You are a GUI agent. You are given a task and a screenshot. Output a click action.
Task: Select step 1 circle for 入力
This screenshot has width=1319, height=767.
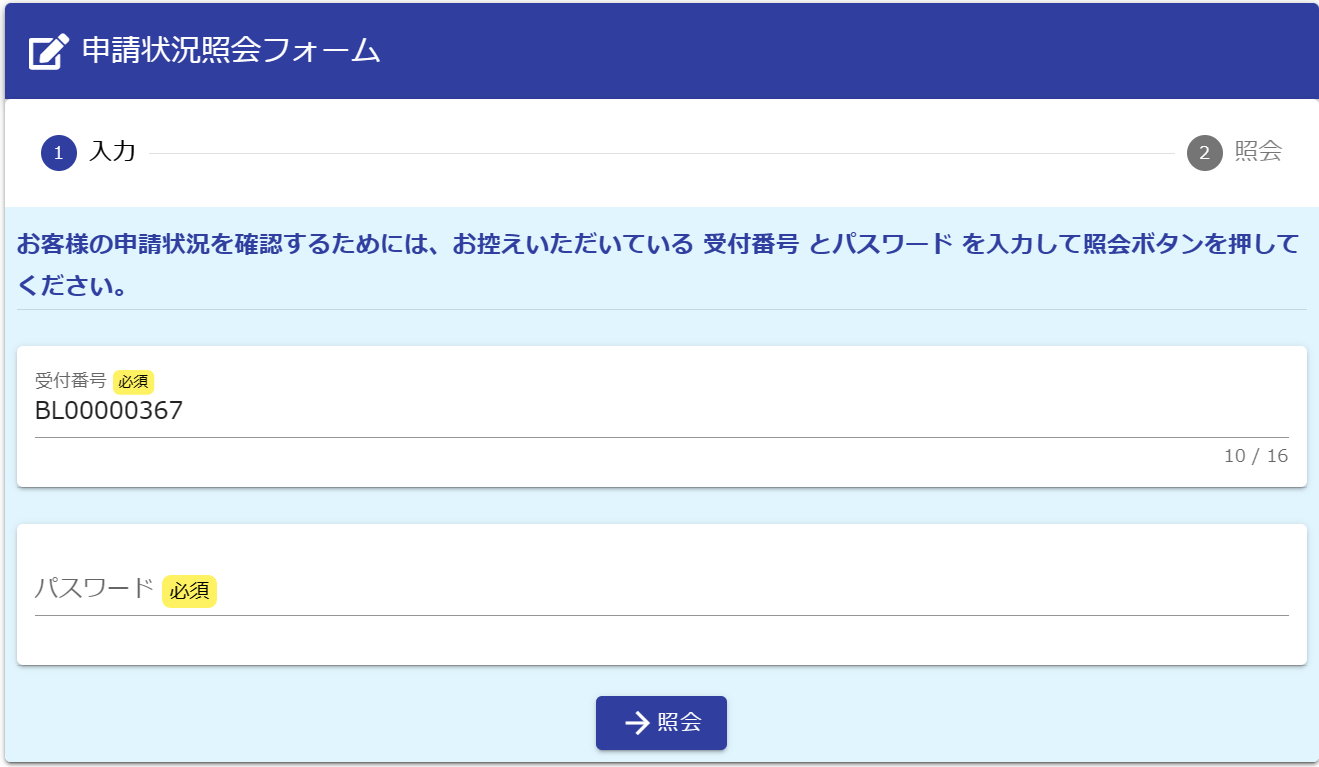tap(59, 153)
